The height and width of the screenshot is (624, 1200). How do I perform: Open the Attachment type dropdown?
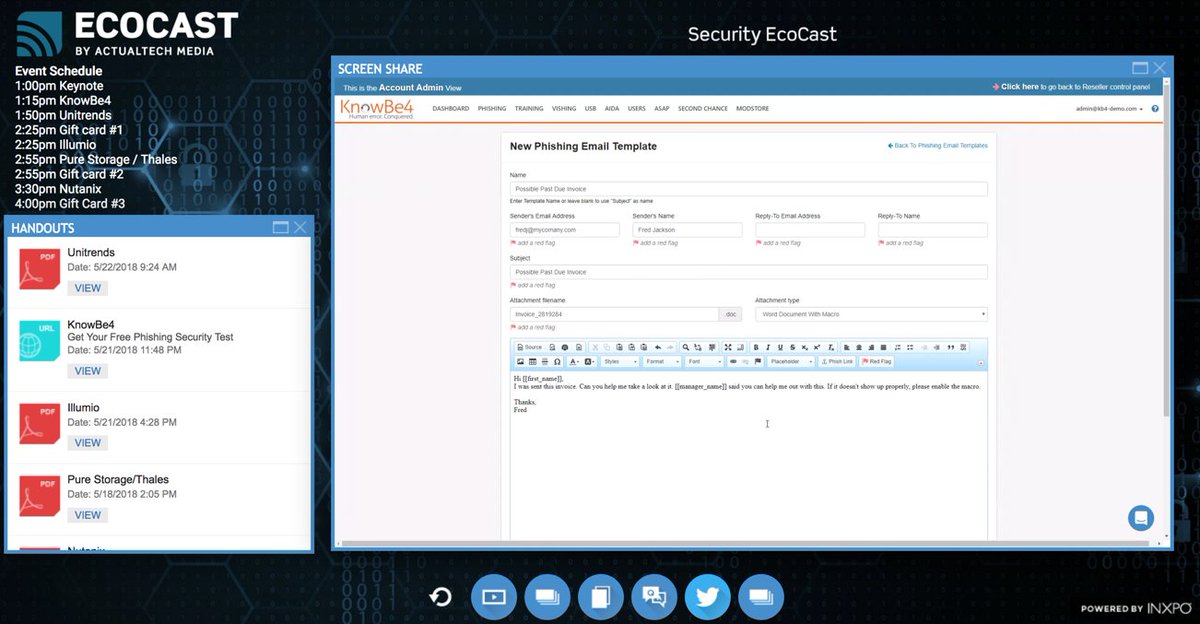[871, 314]
